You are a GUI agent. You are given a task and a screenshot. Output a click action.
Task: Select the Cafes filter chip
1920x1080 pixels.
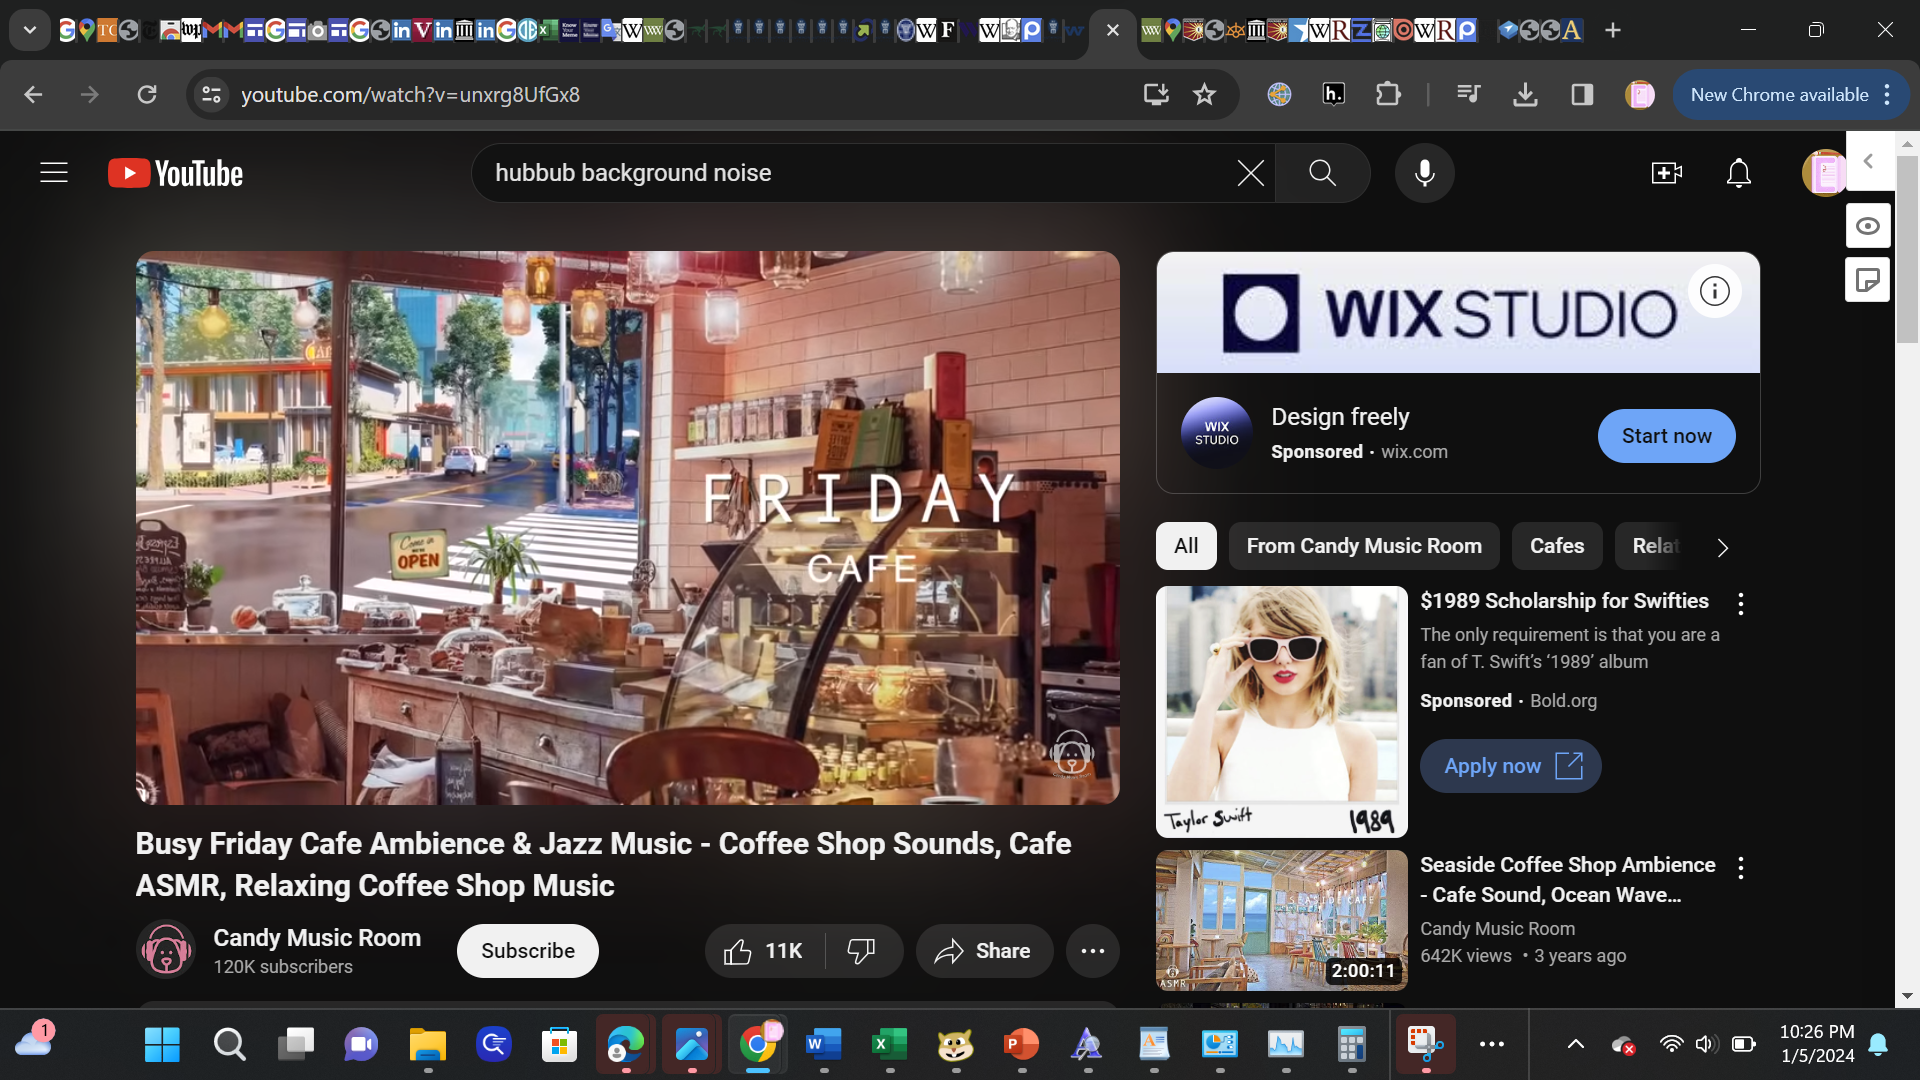click(x=1557, y=546)
